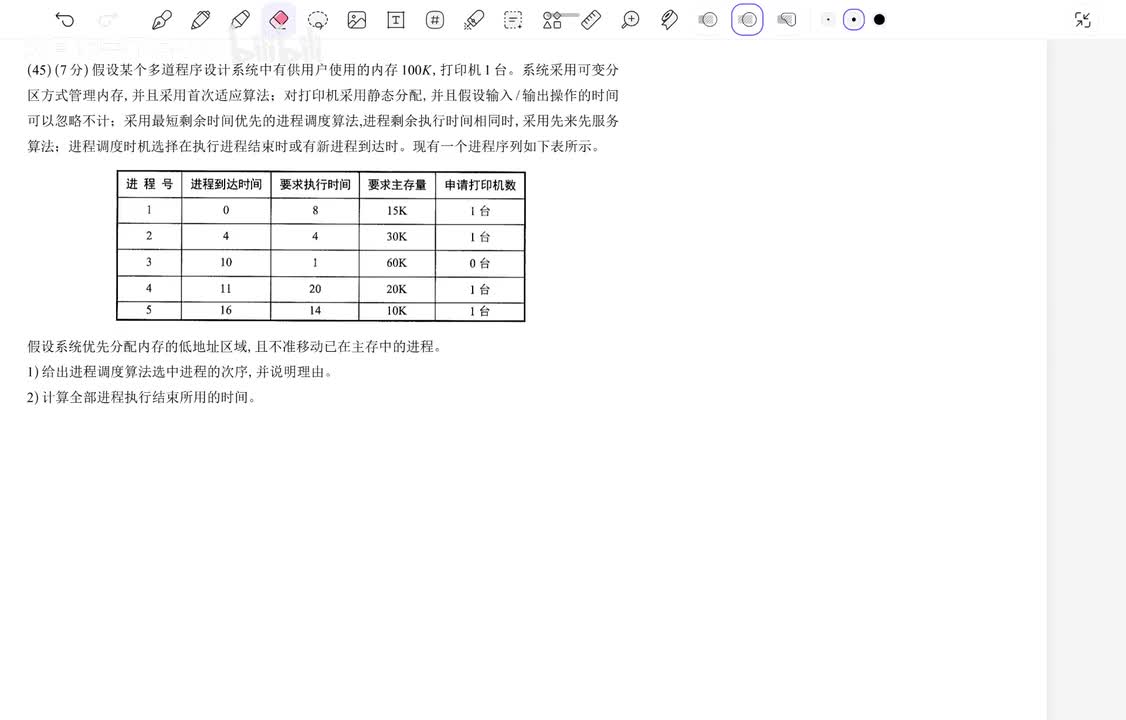Click the 15K memory cell
This screenshot has width=1126, height=720.
point(396,211)
